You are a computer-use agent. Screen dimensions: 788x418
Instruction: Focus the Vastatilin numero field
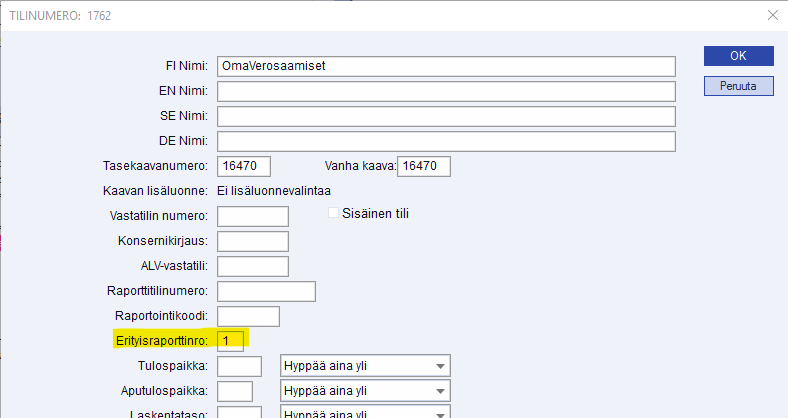pyautogui.click(x=252, y=216)
